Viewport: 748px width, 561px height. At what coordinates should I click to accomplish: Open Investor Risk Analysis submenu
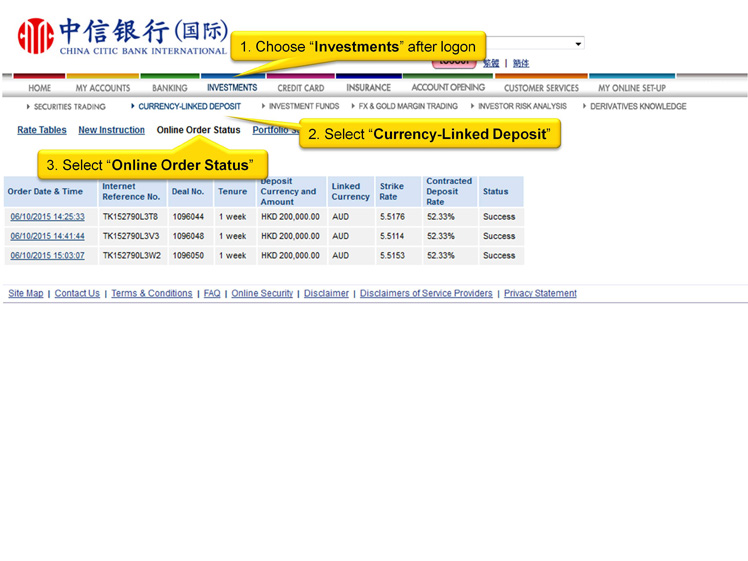point(521,107)
